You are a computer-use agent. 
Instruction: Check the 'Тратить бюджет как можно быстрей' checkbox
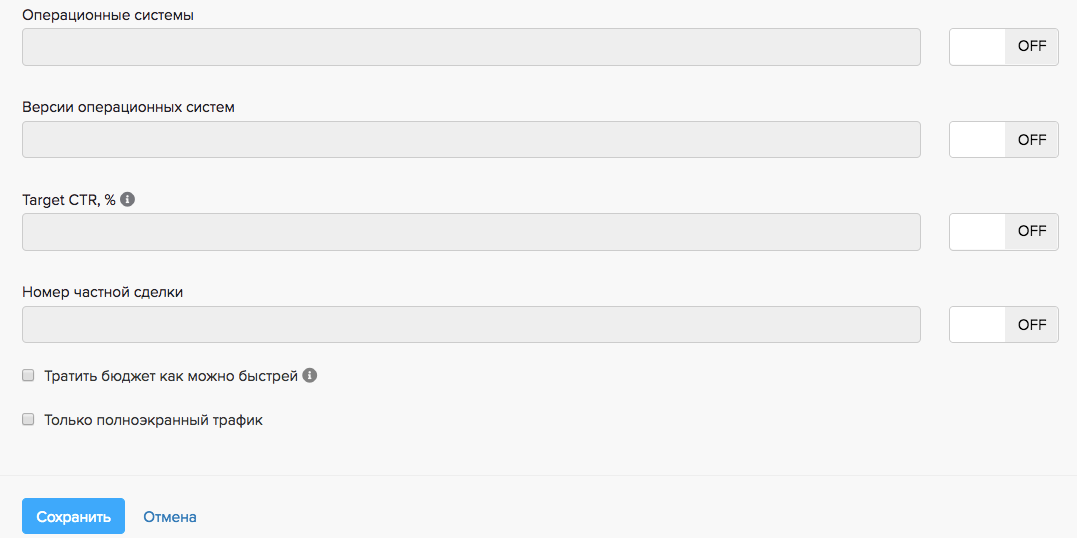(x=29, y=376)
